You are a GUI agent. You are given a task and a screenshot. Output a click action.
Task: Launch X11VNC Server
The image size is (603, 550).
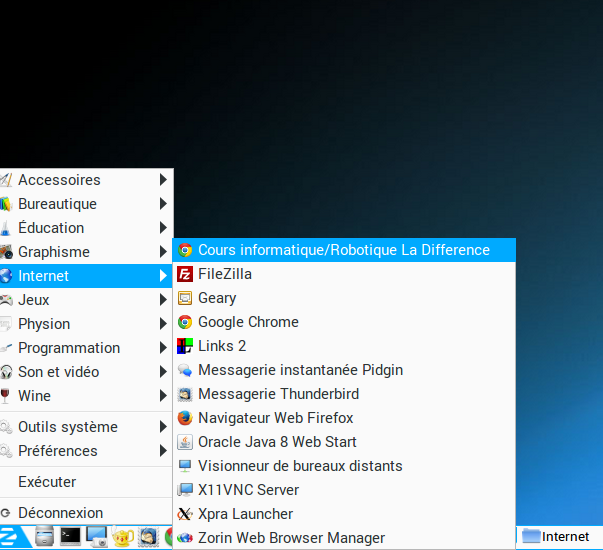344,490
